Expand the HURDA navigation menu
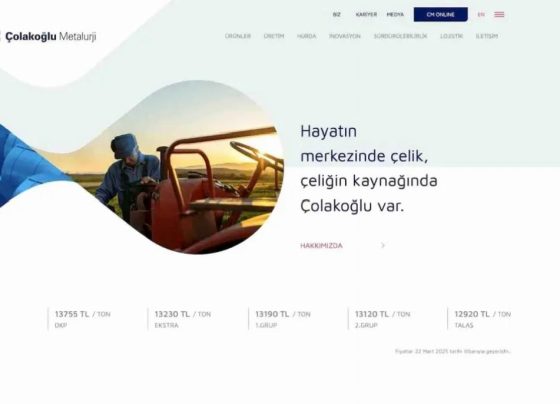 (306, 36)
